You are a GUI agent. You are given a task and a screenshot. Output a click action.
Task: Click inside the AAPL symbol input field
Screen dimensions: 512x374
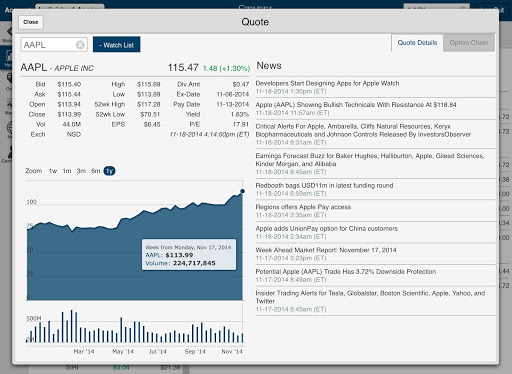[x=48, y=45]
